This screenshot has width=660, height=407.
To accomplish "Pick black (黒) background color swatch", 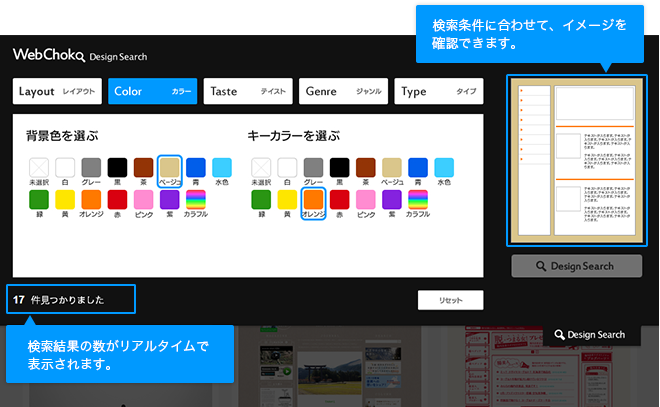I will coord(117,167).
